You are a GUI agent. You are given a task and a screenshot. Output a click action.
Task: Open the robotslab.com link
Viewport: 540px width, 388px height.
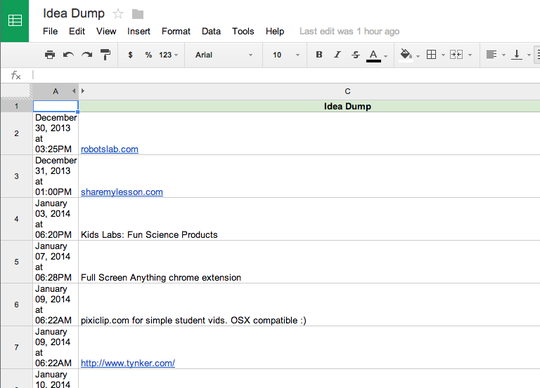pyautogui.click(x=110, y=149)
